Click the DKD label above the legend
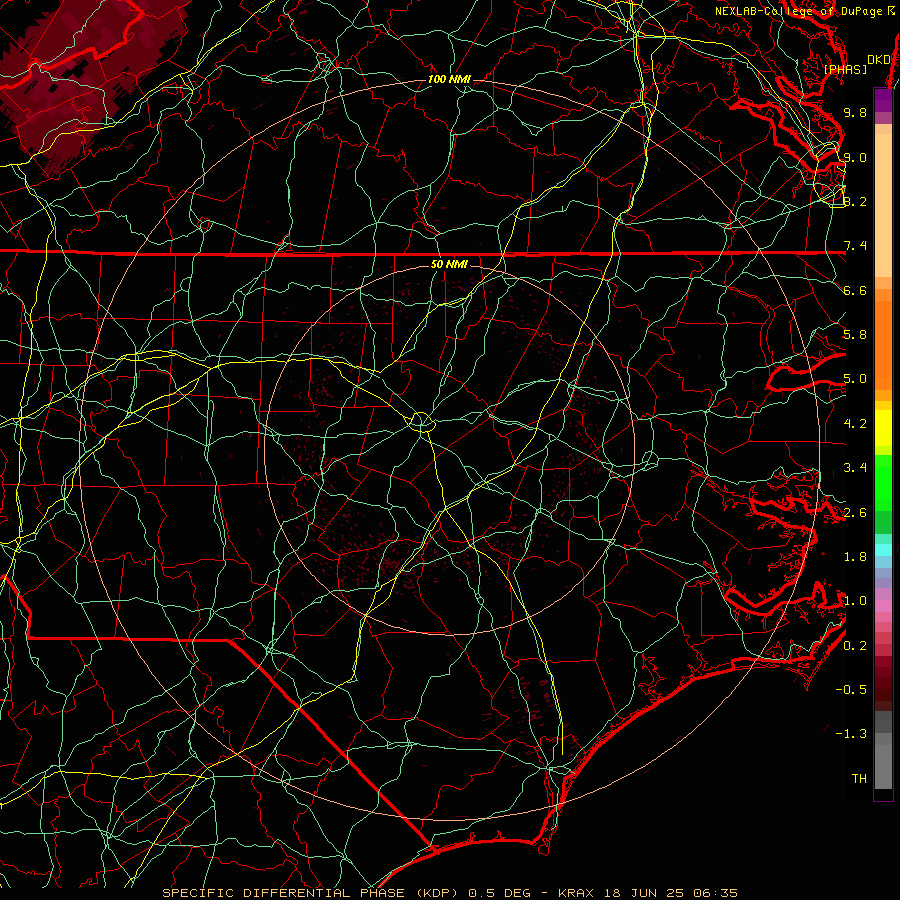 click(879, 60)
